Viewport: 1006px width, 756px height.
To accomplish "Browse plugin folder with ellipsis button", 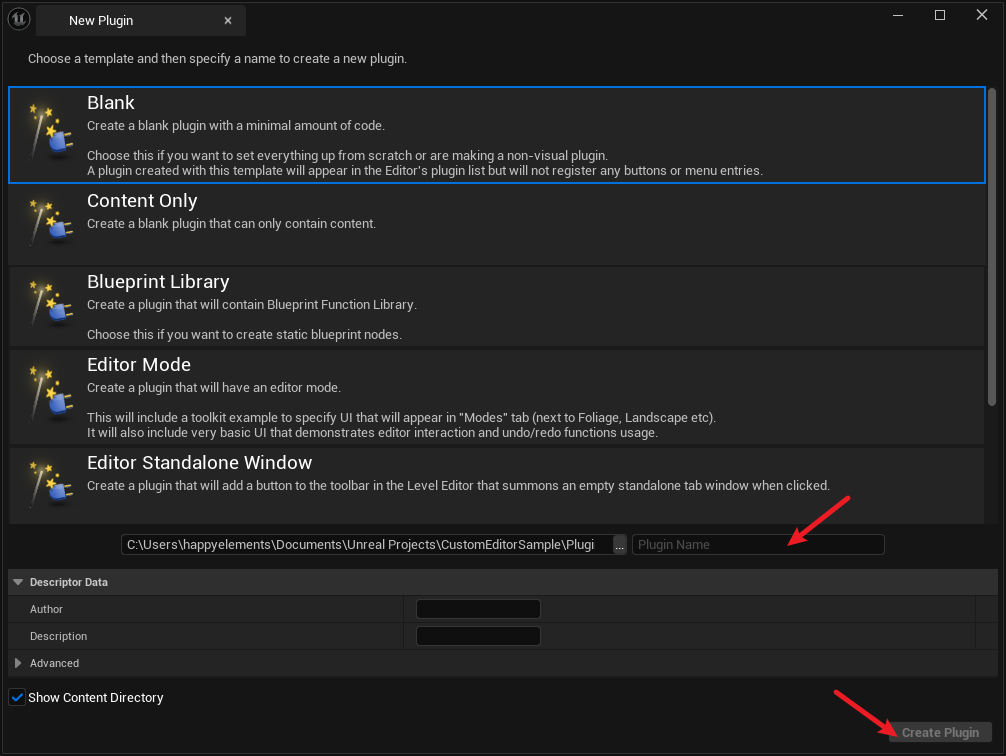I will 620,545.
